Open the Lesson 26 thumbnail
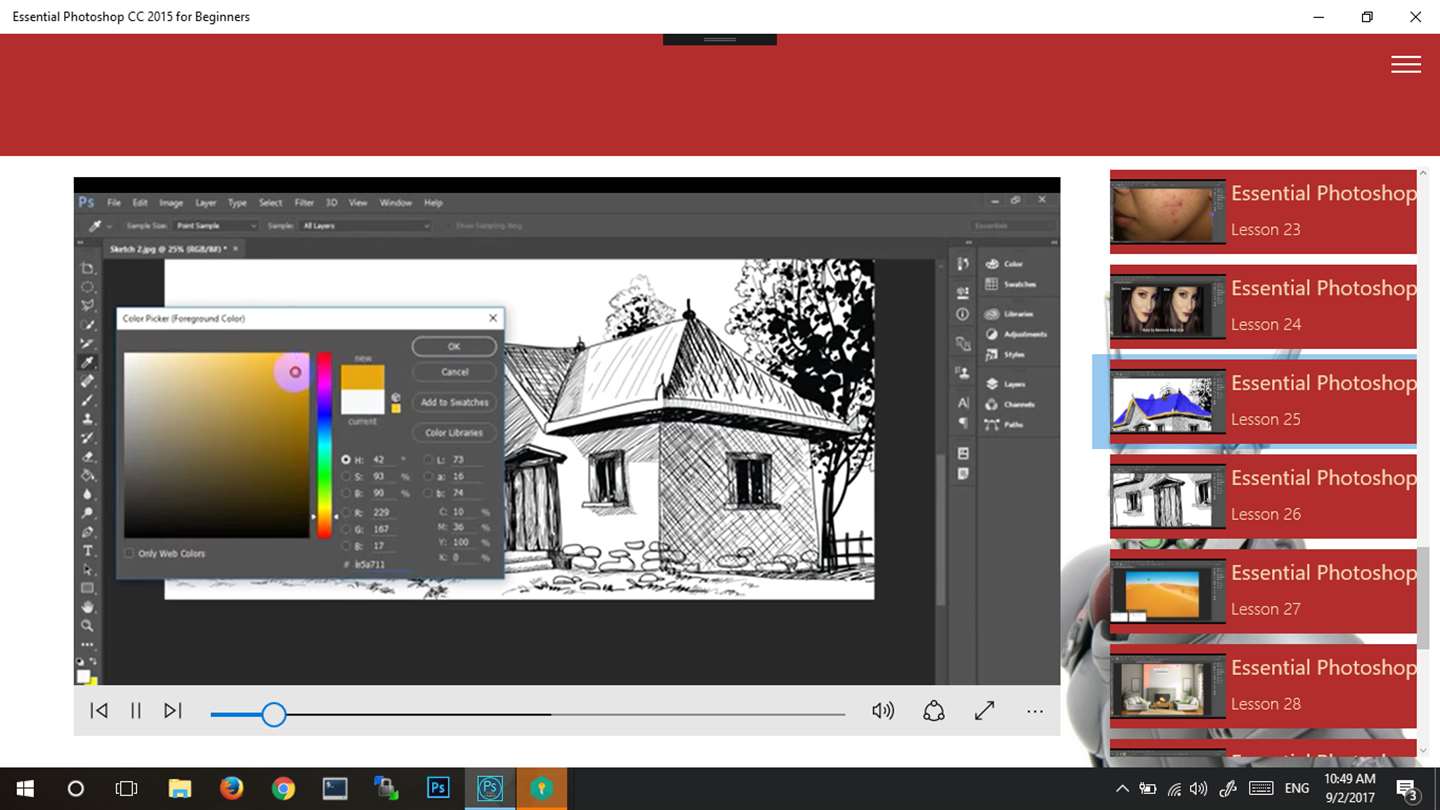This screenshot has height=810, width=1440. pyautogui.click(x=1168, y=497)
